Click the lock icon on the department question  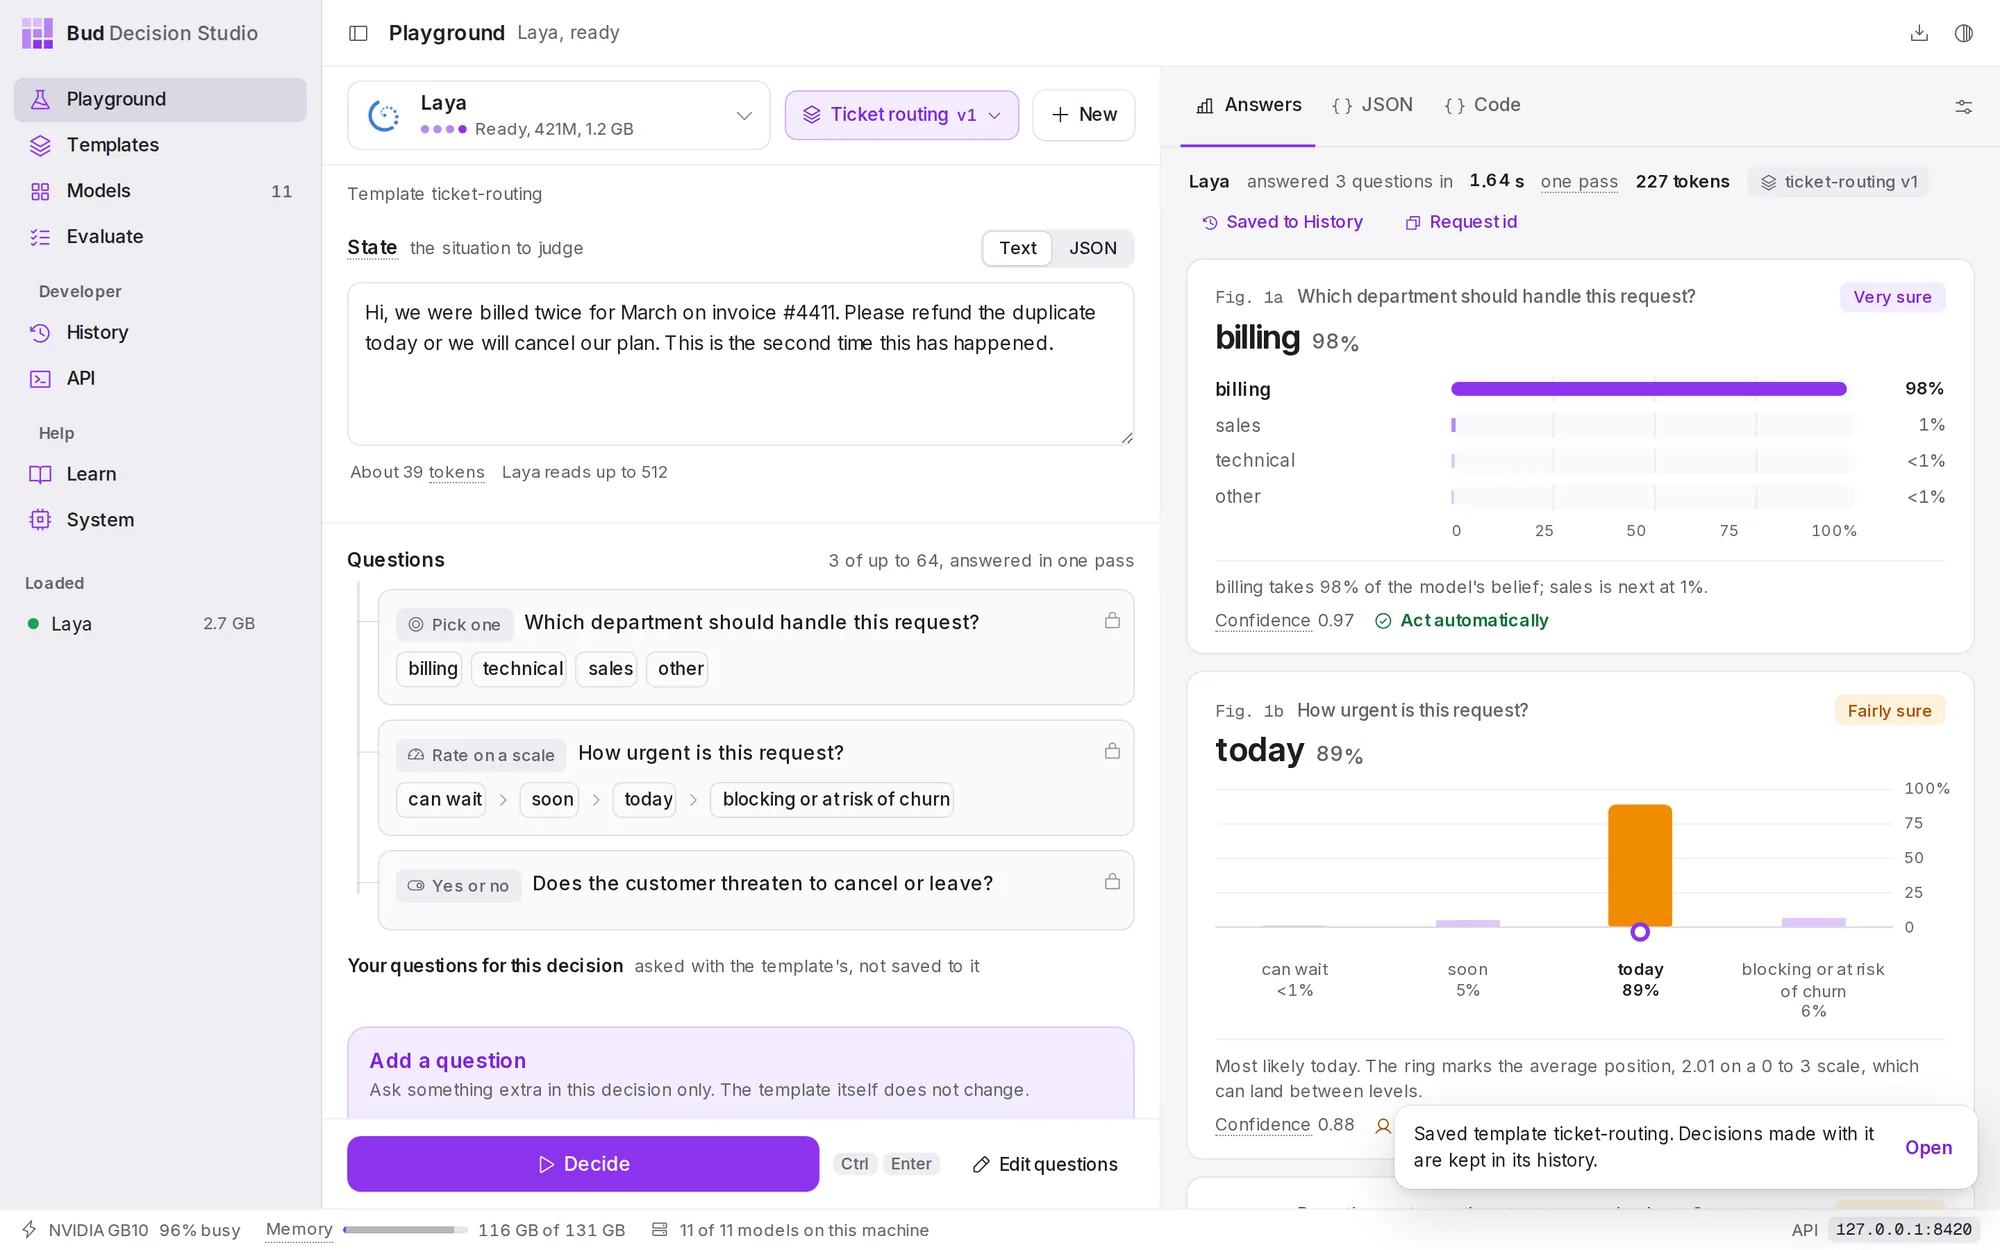1112,620
